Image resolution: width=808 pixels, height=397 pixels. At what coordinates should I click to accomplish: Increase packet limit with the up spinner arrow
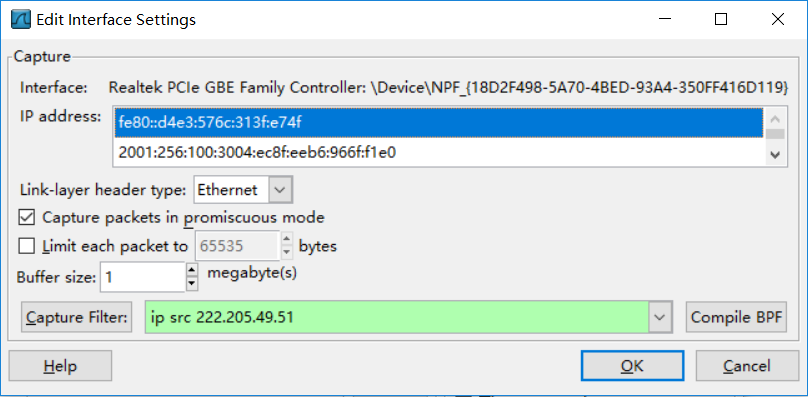click(287, 240)
